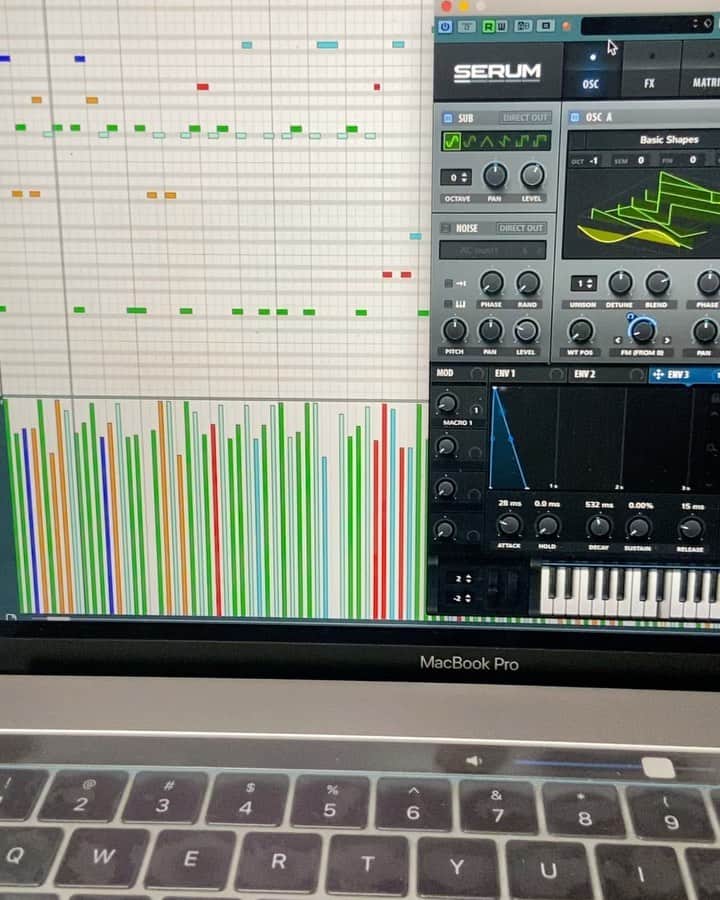Open the FX tab in Serum

(649, 71)
